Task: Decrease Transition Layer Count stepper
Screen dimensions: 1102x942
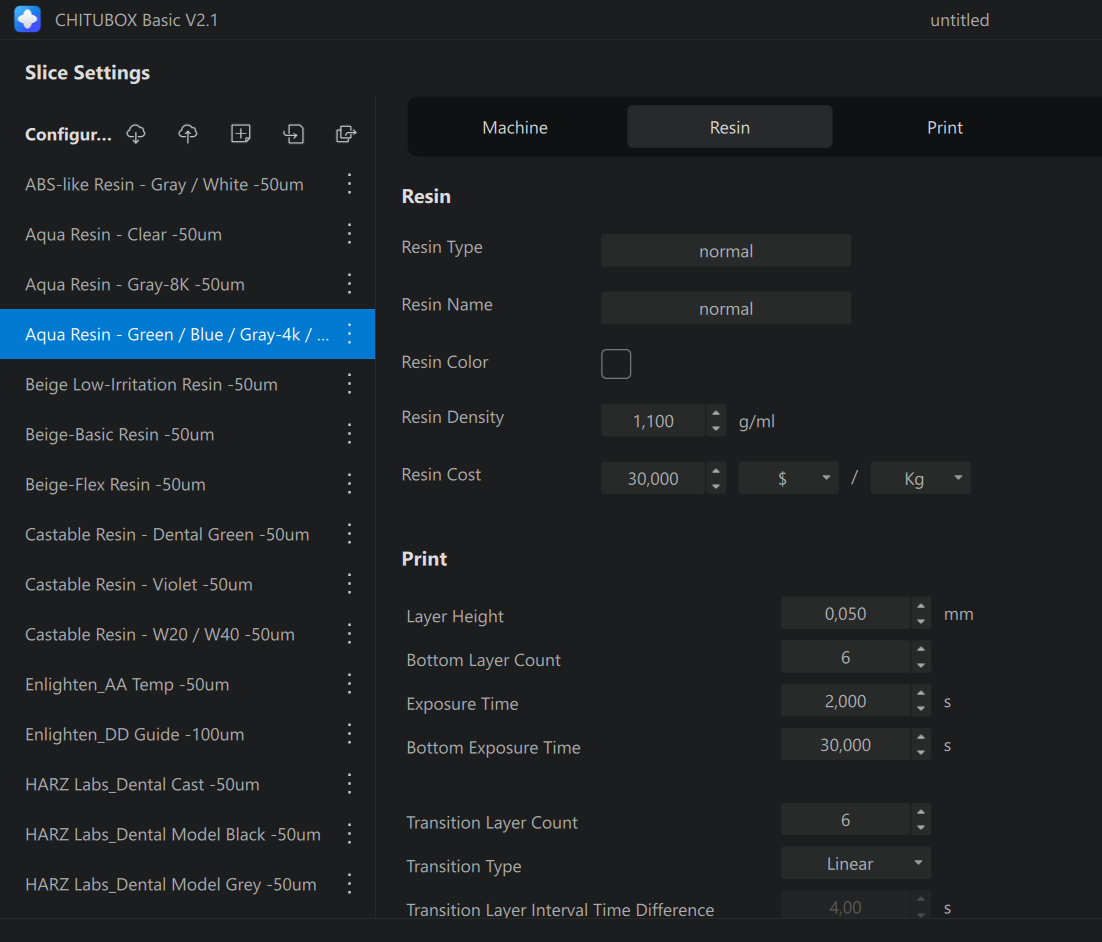Action: coord(921,827)
